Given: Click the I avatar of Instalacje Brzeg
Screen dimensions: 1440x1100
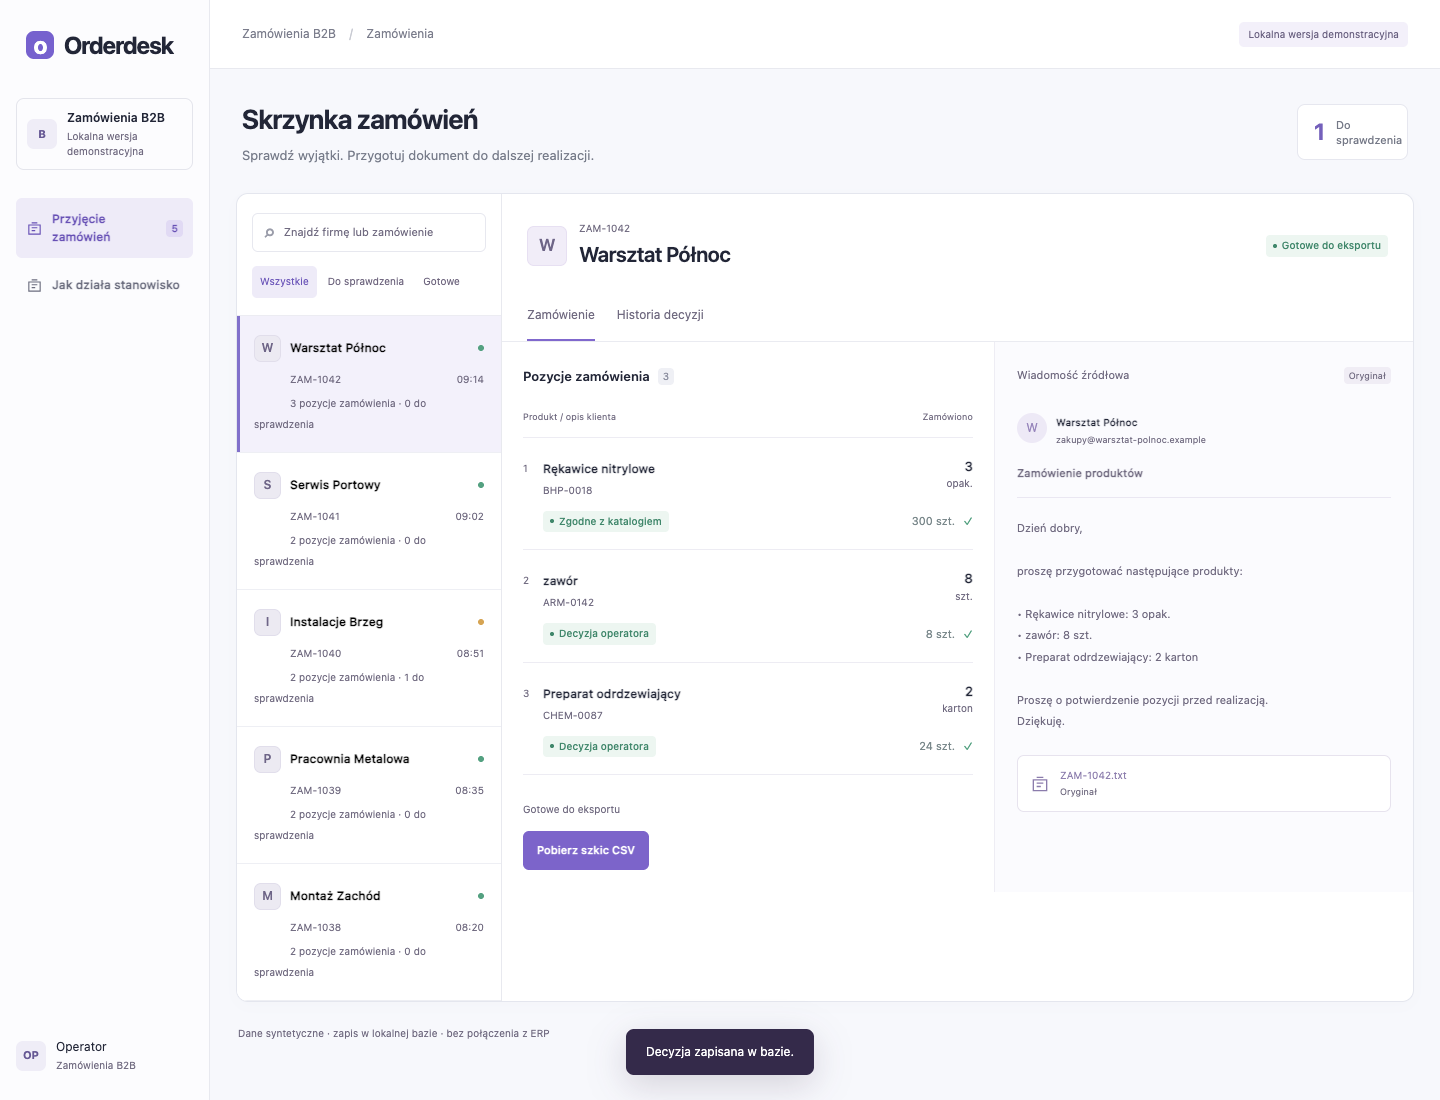Looking at the screenshot, I should tap(267, 622).
